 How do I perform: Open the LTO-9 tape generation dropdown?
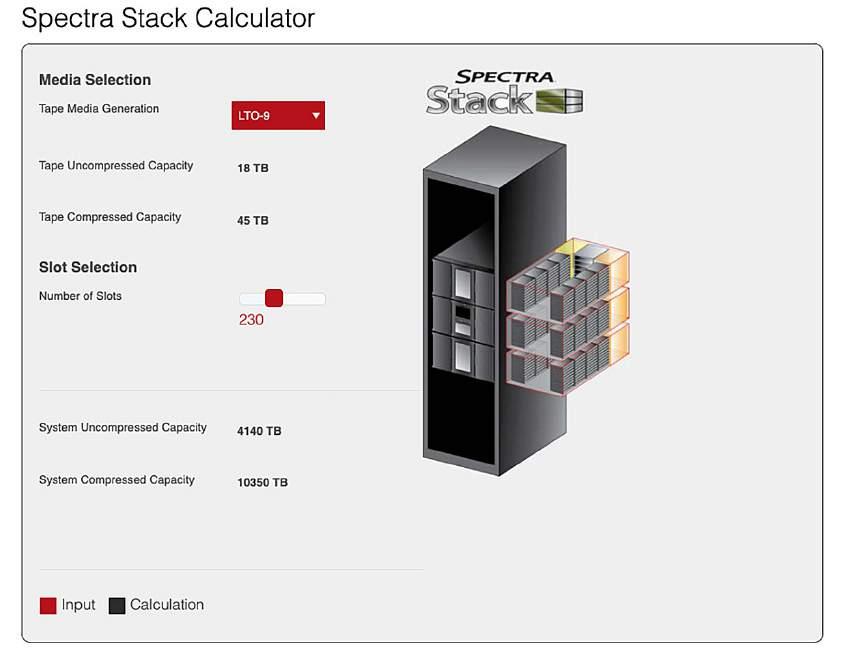[278, 115]
